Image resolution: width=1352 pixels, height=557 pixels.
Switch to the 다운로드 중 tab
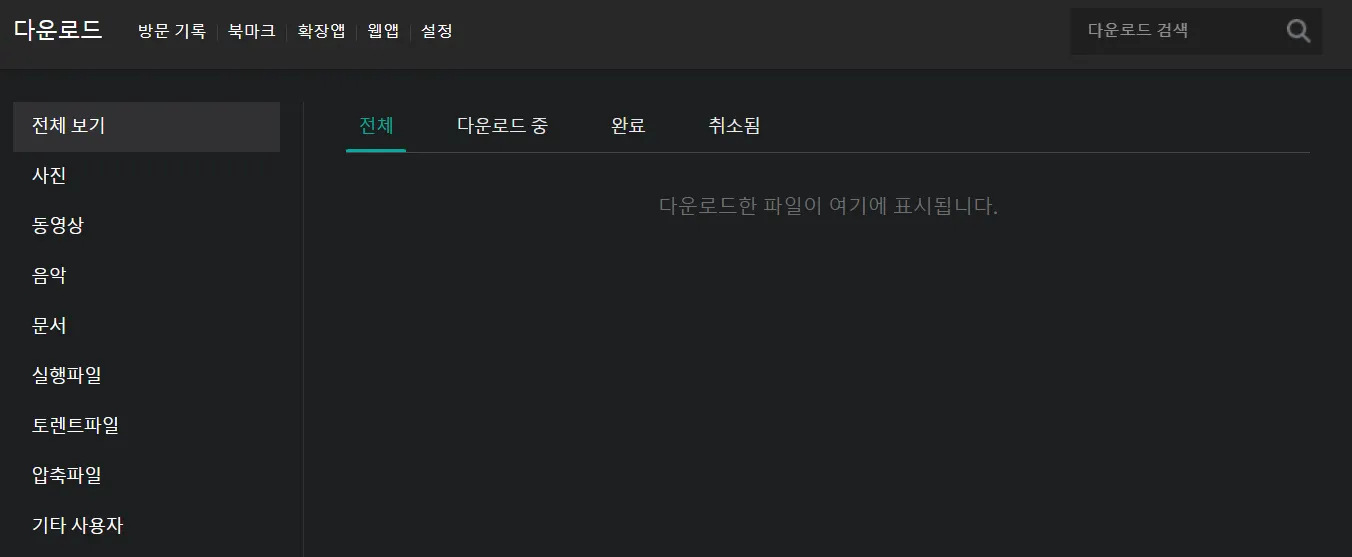tap(502, 126)
